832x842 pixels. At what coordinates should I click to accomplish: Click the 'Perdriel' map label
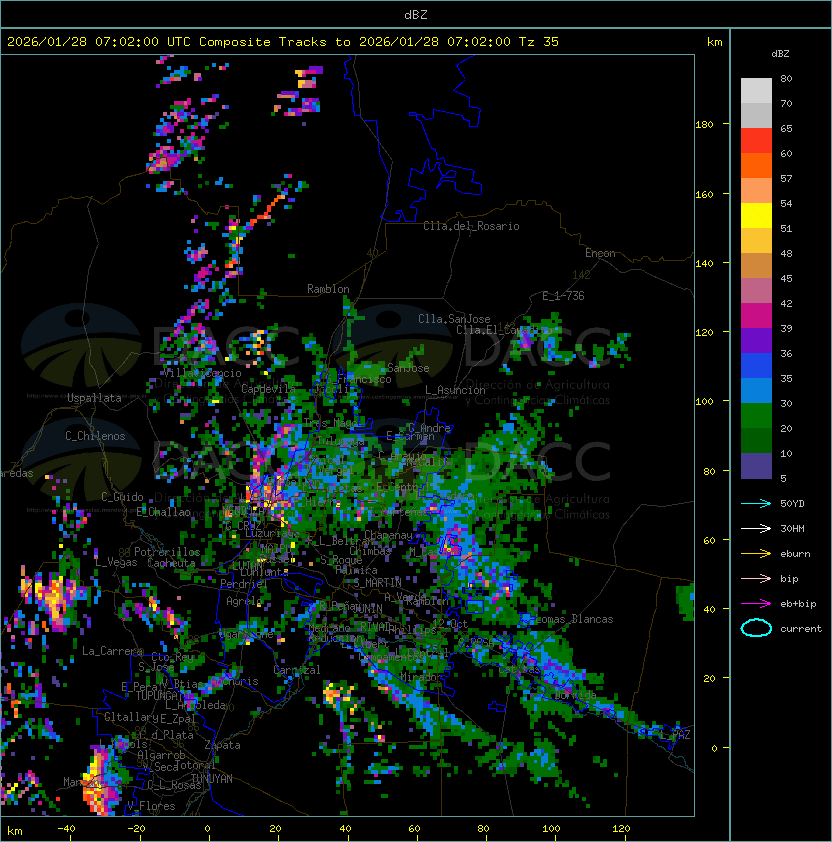(x=243, y=583)
